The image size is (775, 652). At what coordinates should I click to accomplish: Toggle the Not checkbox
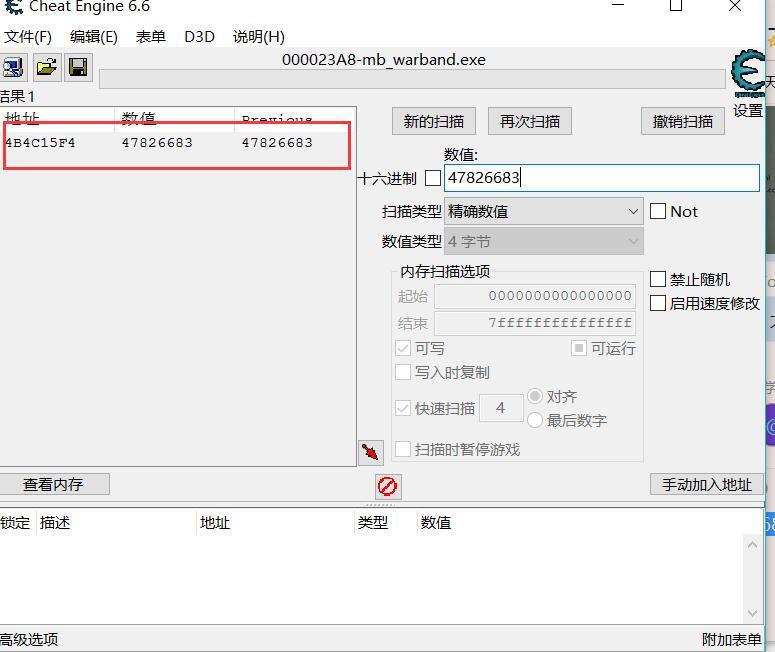point(657,211)
